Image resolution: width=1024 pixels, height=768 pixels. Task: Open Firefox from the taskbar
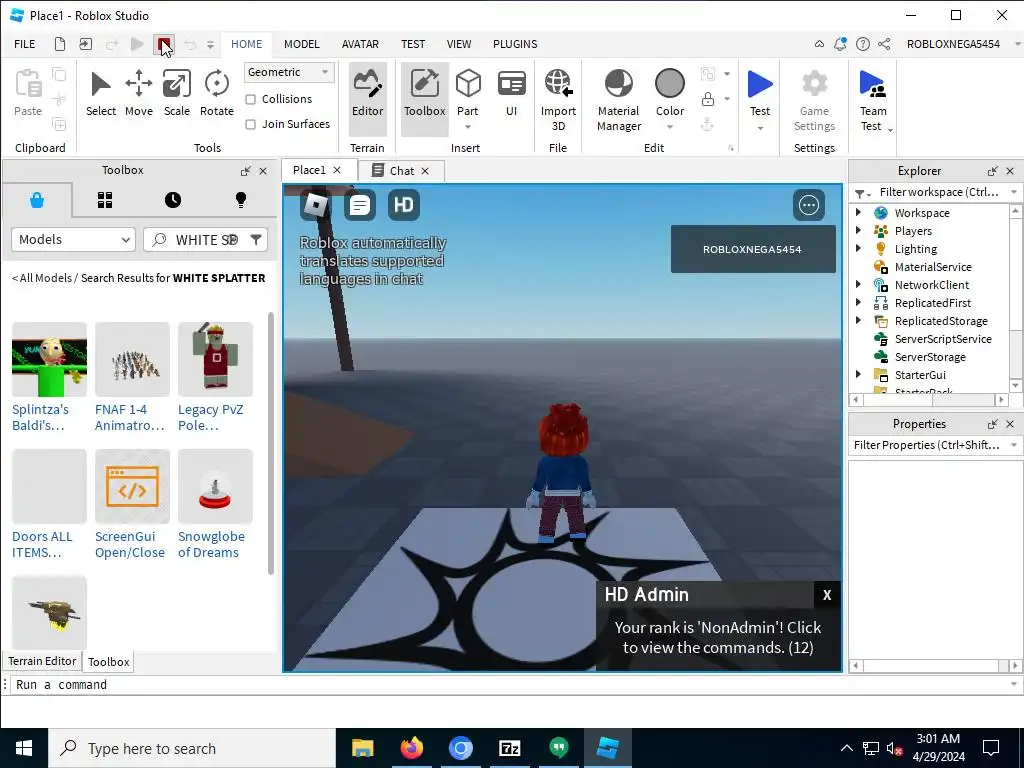(411, 748)
